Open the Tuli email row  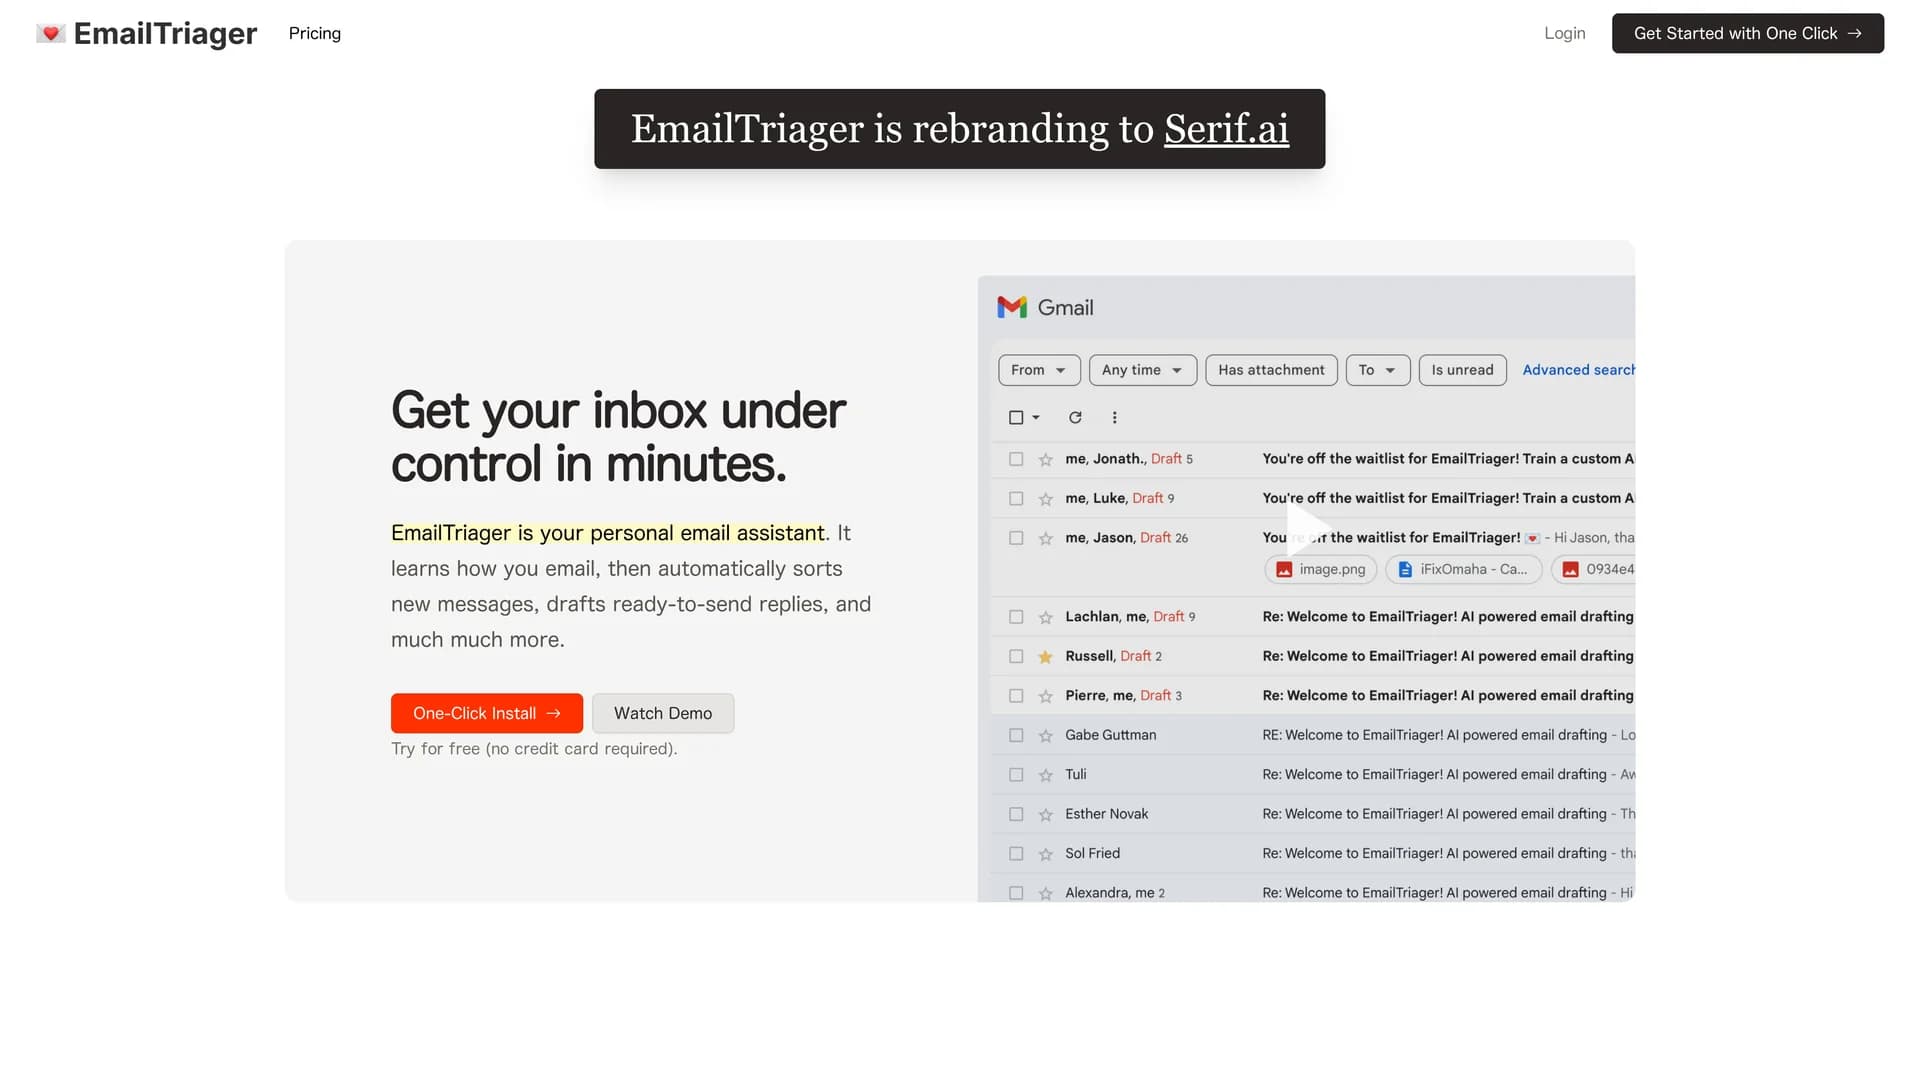(x=1313, y=775)
